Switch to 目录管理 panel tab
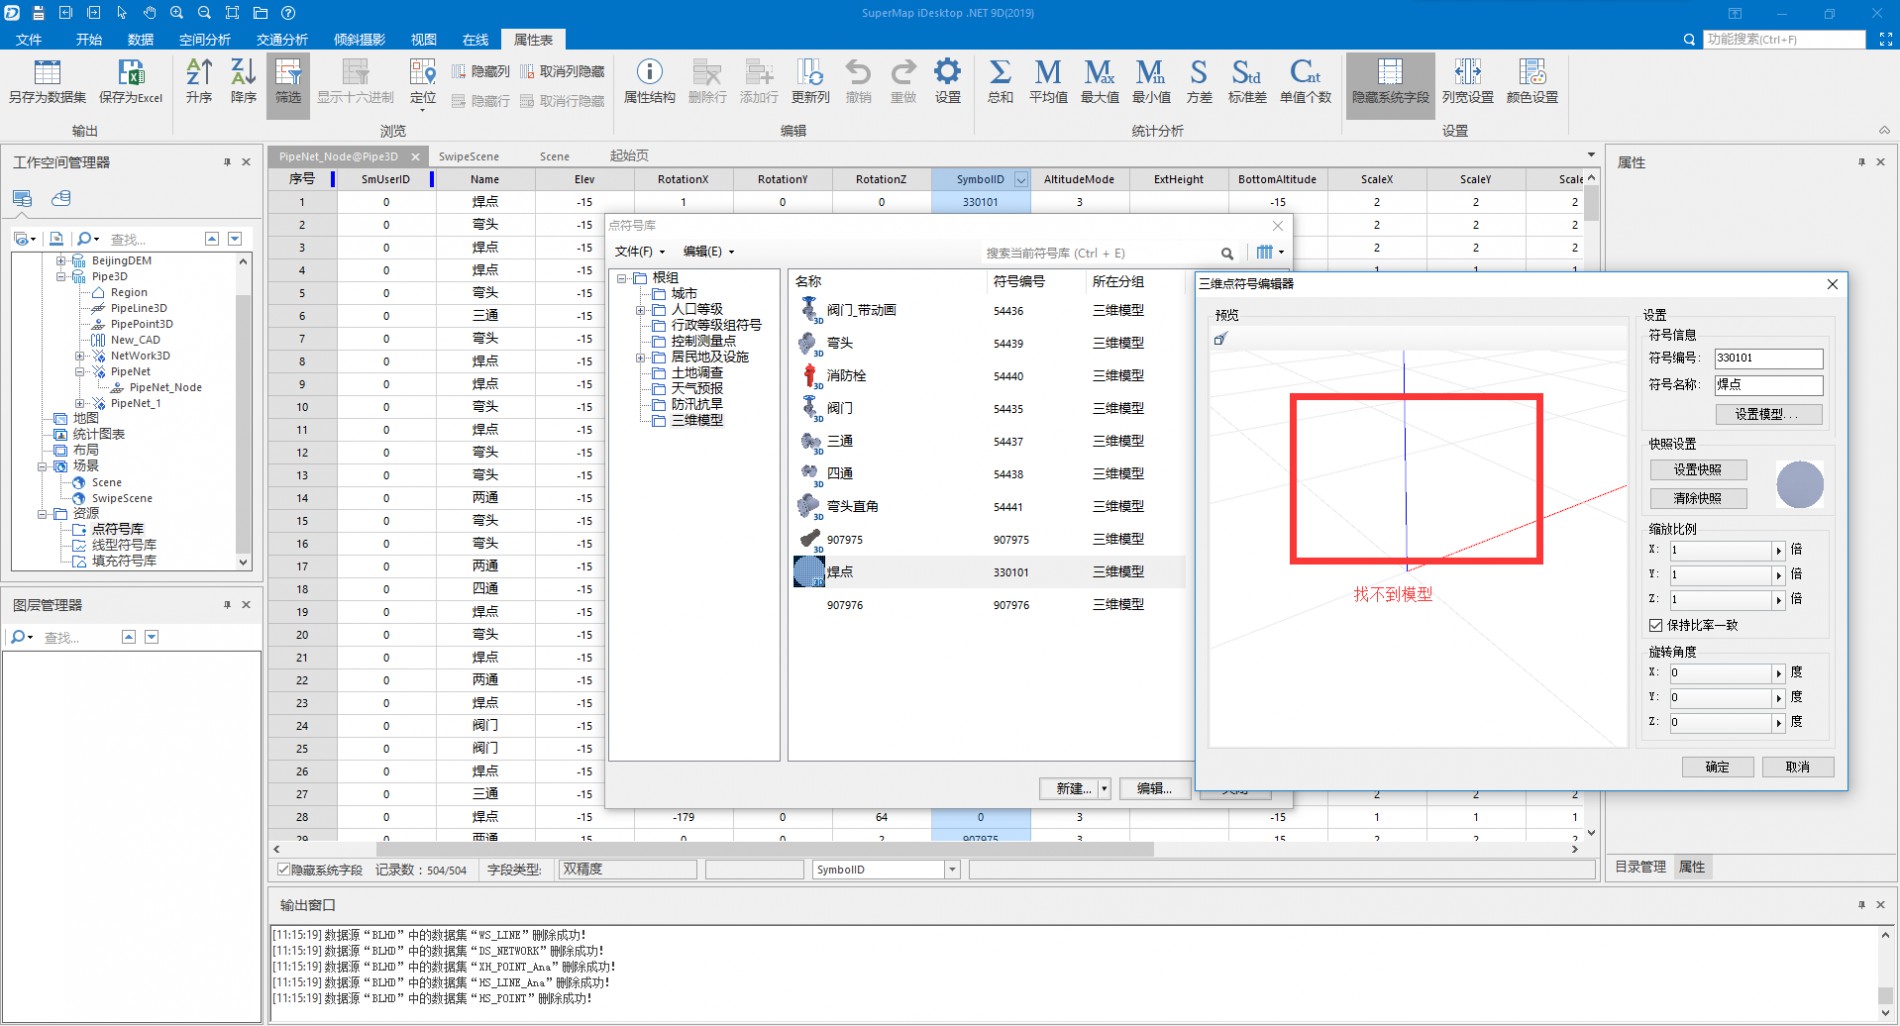Screen dimensions: 1900x1026 point(1640,867)
